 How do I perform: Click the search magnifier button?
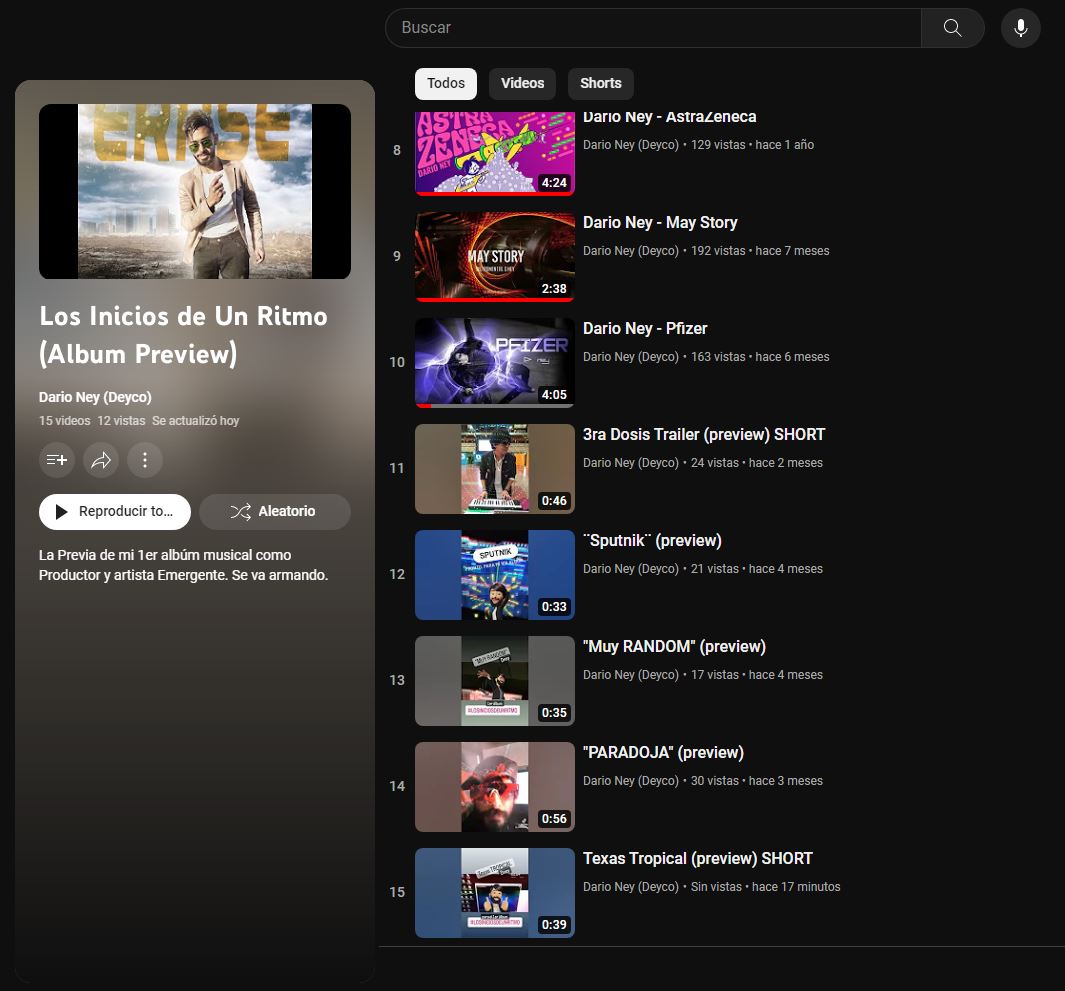[952, 28]
